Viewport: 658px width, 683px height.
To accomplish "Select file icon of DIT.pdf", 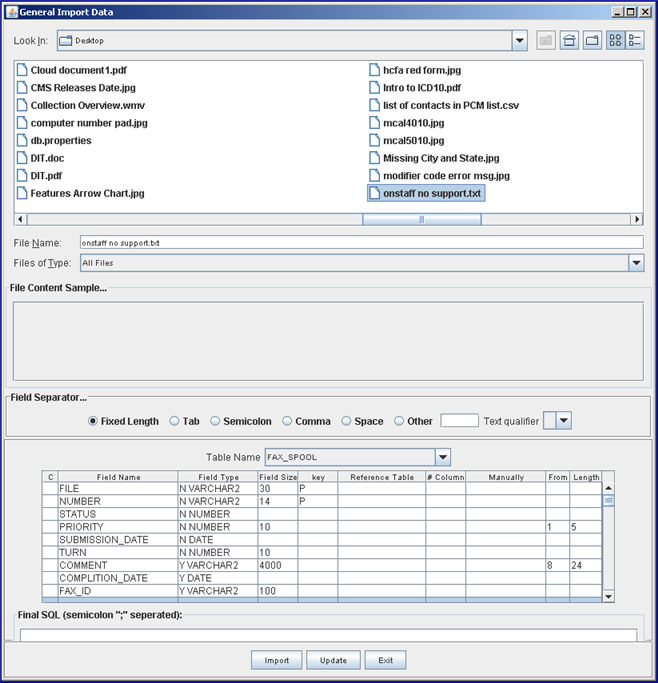I will tap(22, 176).
